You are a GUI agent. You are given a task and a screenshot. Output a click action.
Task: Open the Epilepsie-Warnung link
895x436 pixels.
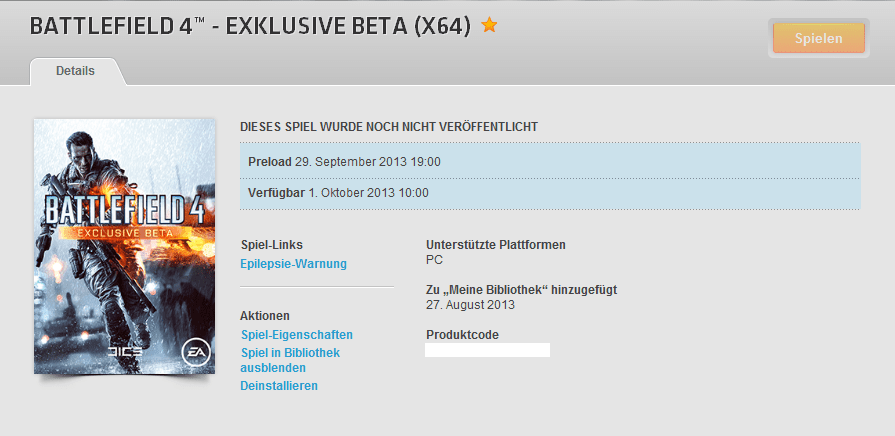(293, 264)
